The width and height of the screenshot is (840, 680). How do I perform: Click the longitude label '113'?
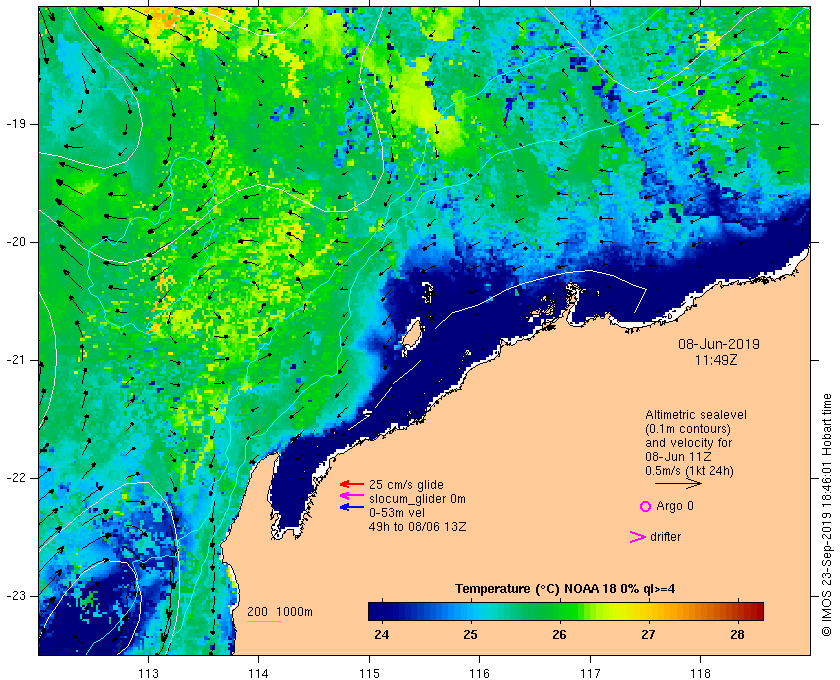click(x=148, y=674)
